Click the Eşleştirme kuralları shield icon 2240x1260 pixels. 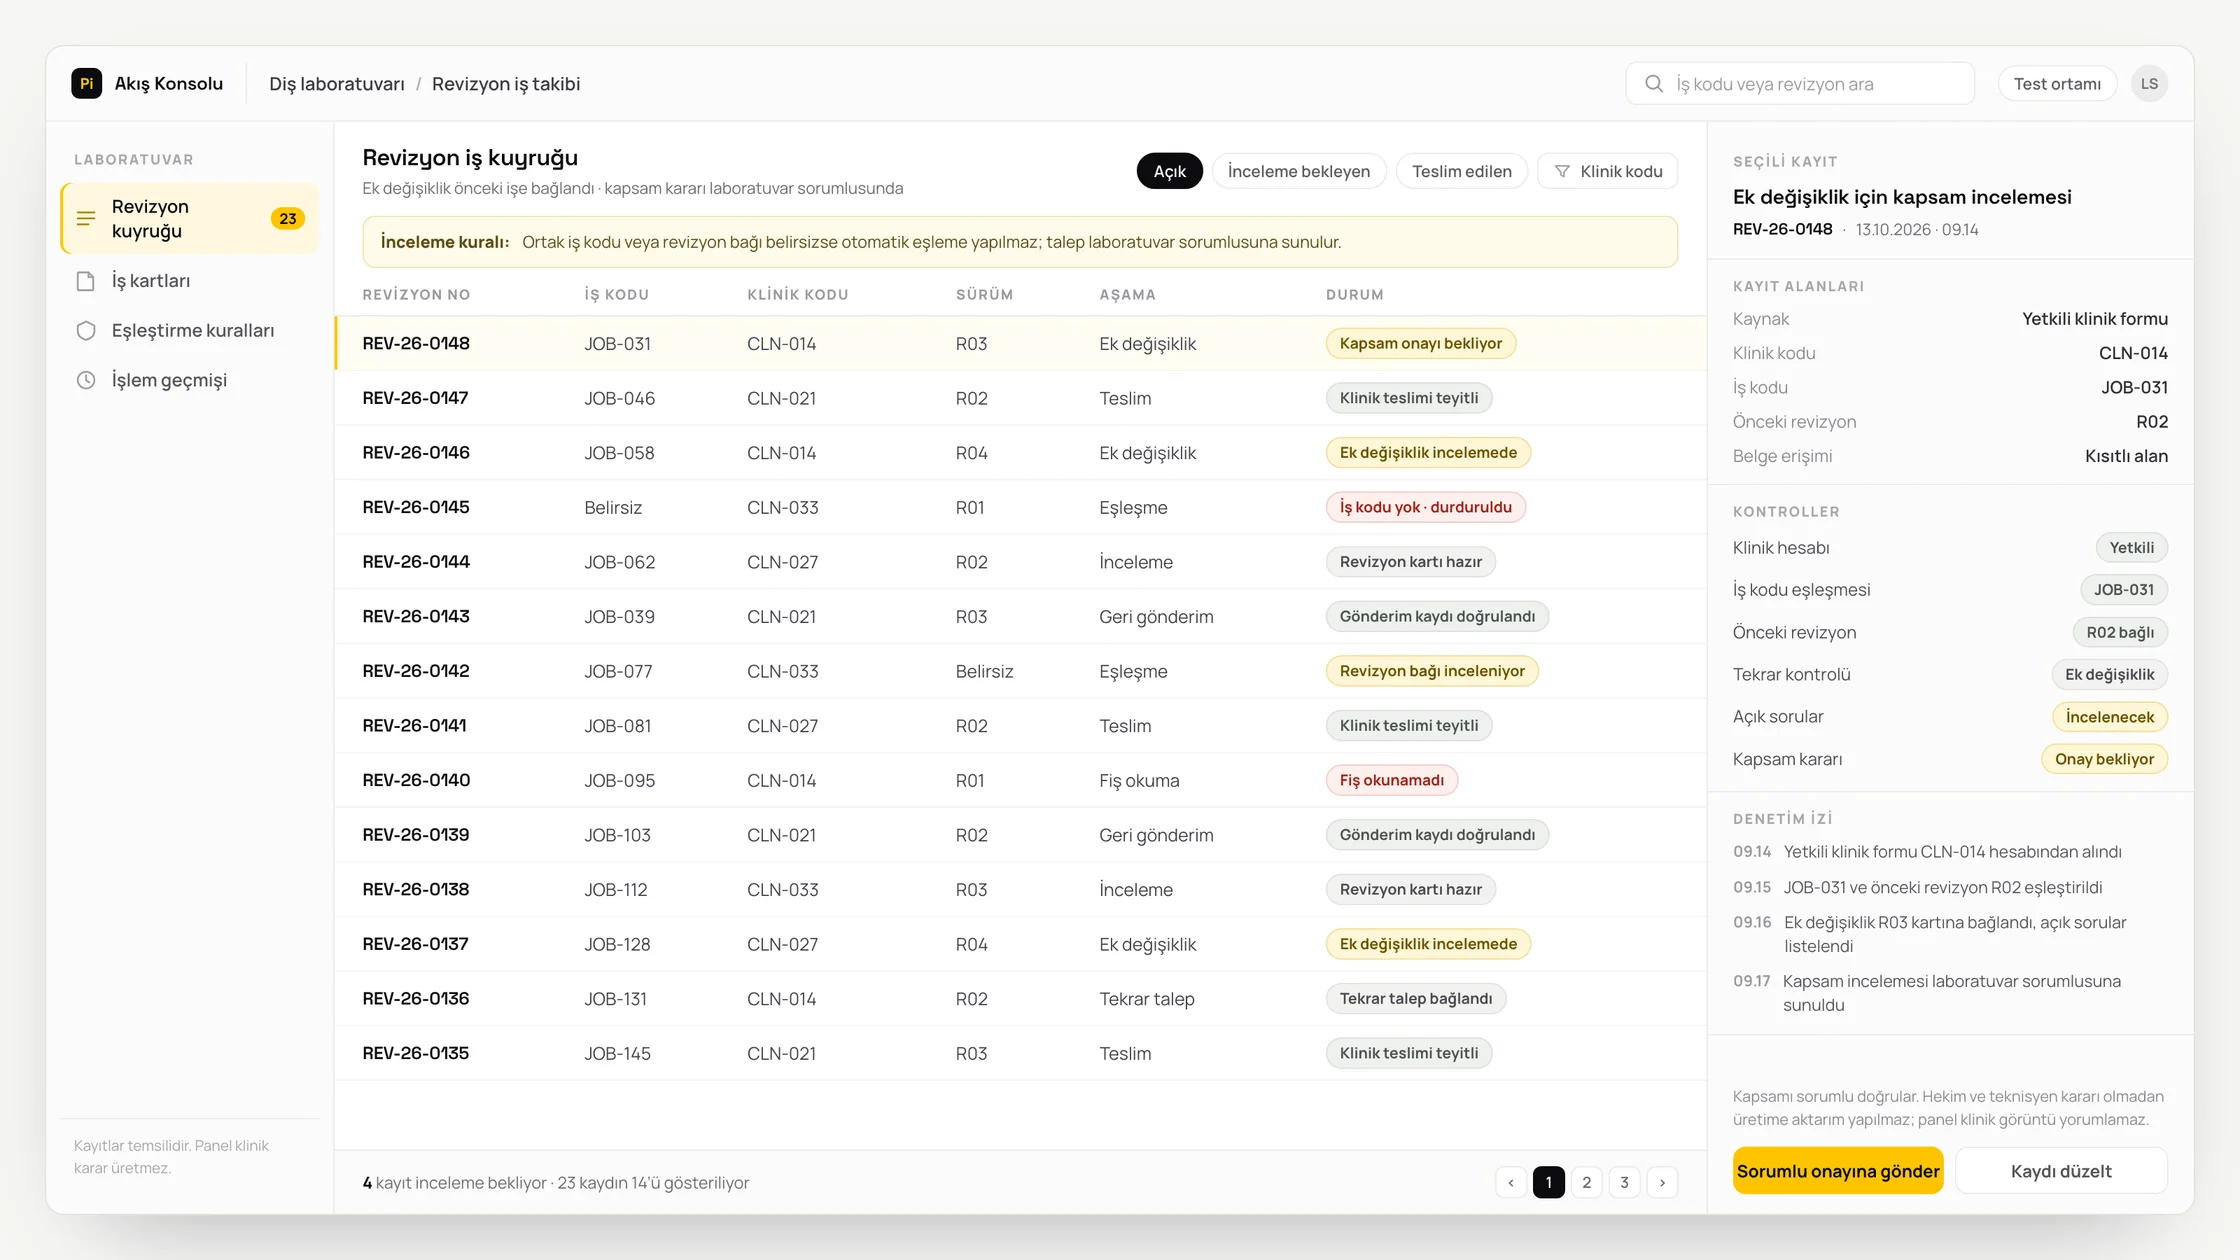point(86,331)
